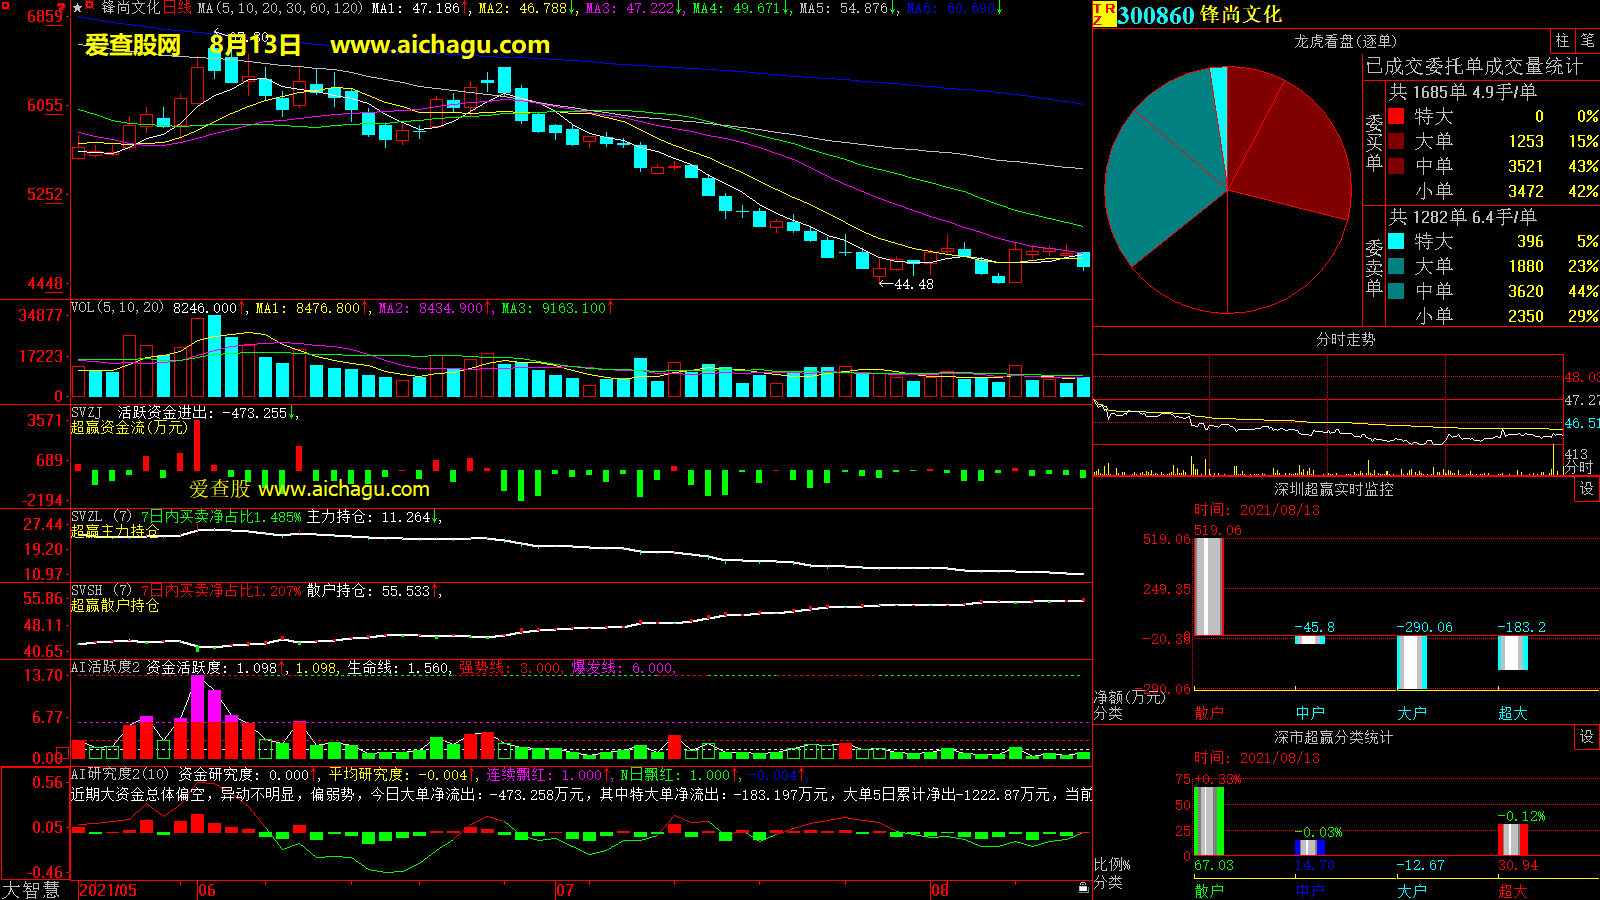Switch pie panel to 柱 bar view
The image size is (1600, 900).
click(x=1562, y=41)
